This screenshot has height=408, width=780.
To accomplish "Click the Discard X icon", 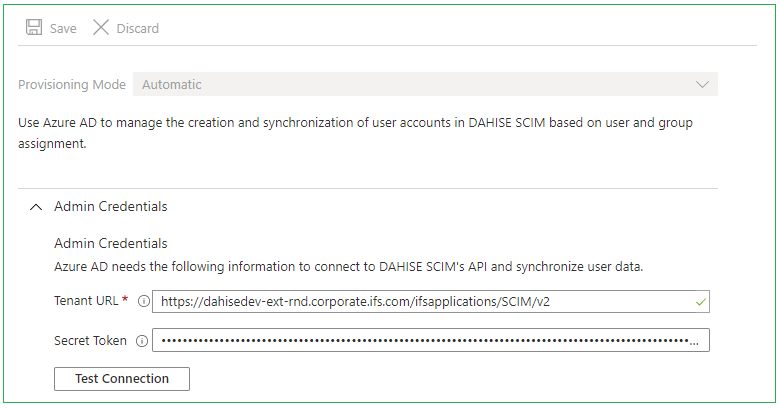I will (x=101, y=28).
